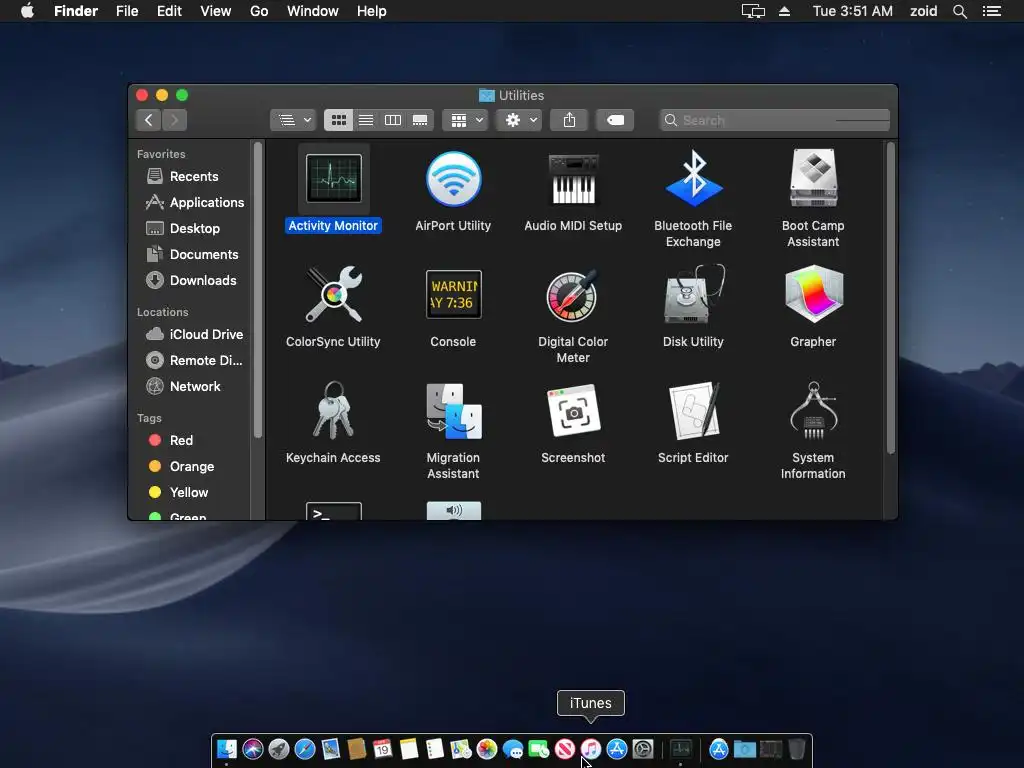Open AirPort Utility app icon
The height and width of the screenshot is (768, 1024).
pyautogui.click(x=453, y=179)
